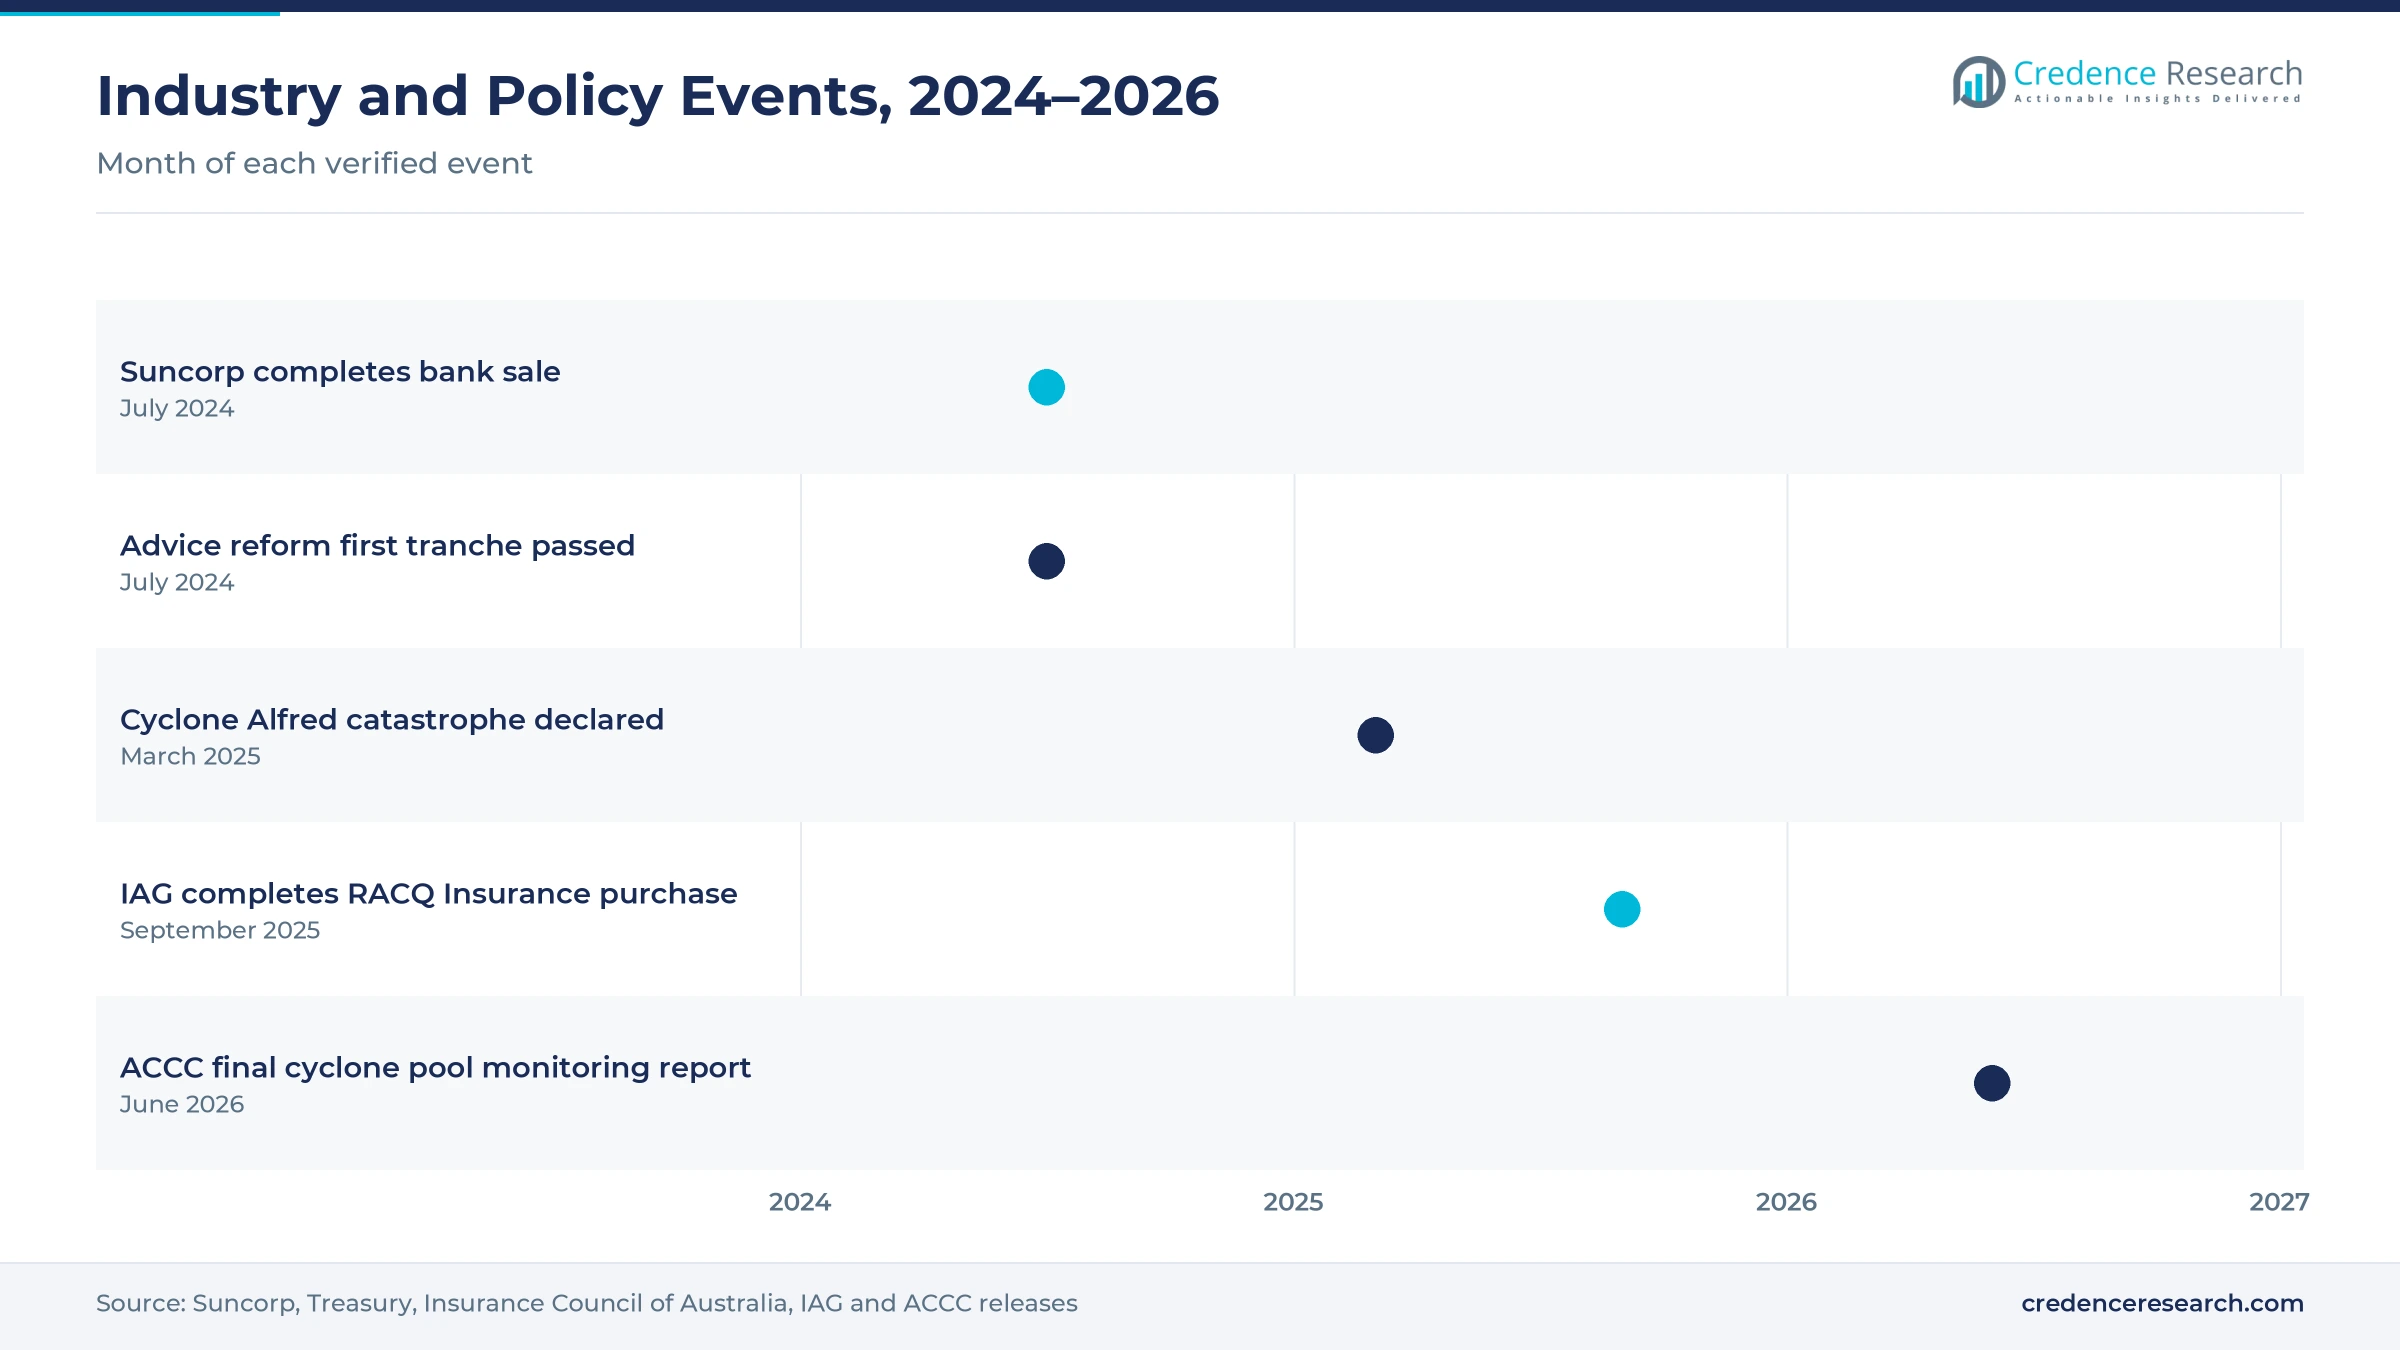Viewport: 2400px width, 1350px height.
Task: Click the 'Credence Research' brand name text
Action: tap(2158, 73)
